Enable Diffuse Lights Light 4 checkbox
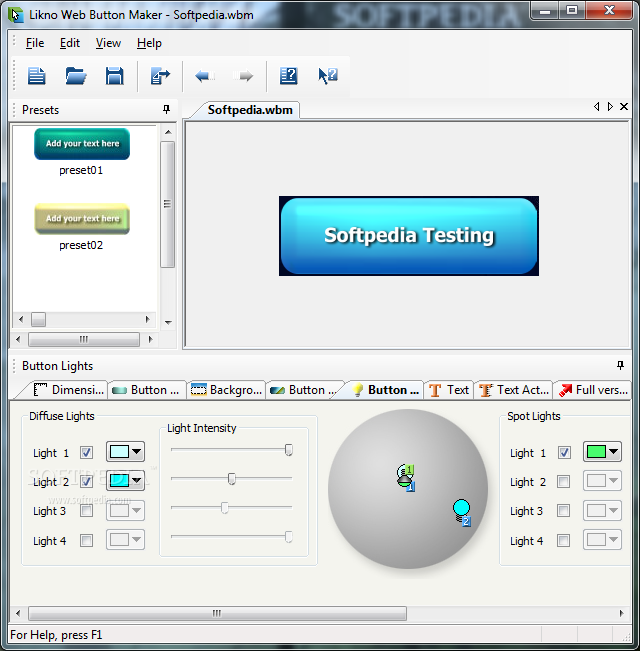Image resolution: width=640 pixels, height=651 pixels. click(86, 540)
